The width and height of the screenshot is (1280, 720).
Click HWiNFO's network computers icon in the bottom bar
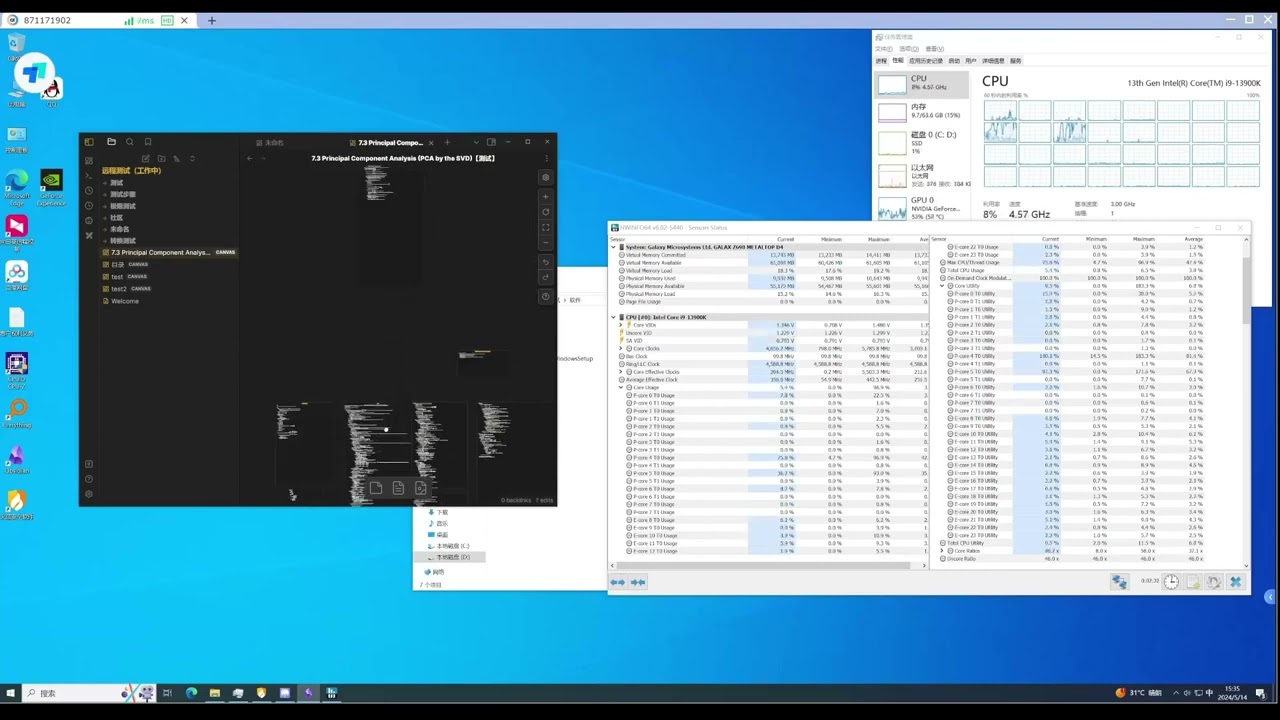pos(1119,582)
